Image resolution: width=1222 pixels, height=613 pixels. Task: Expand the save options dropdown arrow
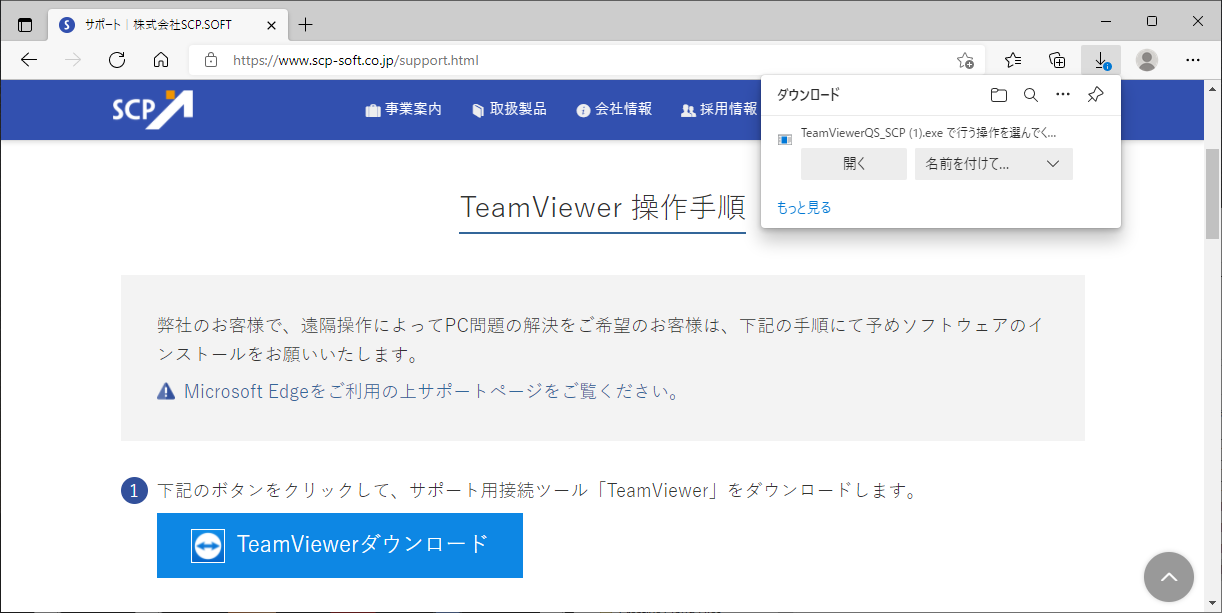tap(1053, 164)
